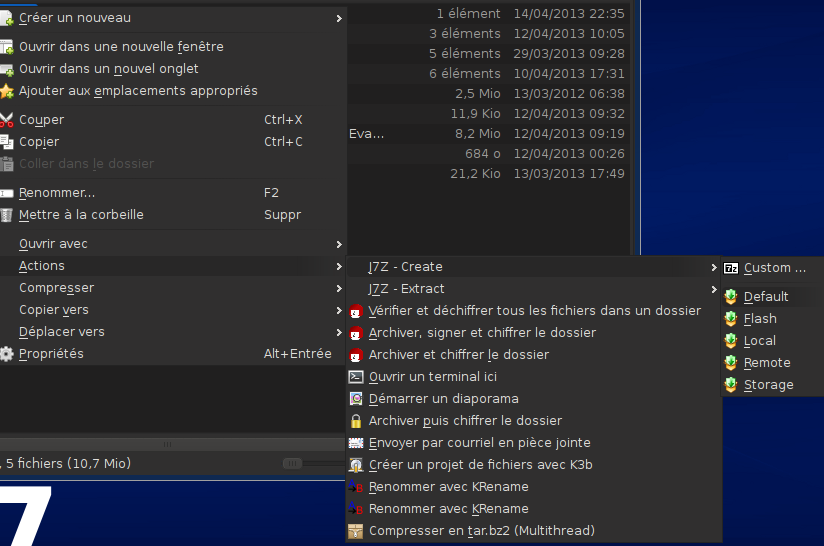Click the Créer un nouveau document icon
The image size is (824, 546).
6,18
